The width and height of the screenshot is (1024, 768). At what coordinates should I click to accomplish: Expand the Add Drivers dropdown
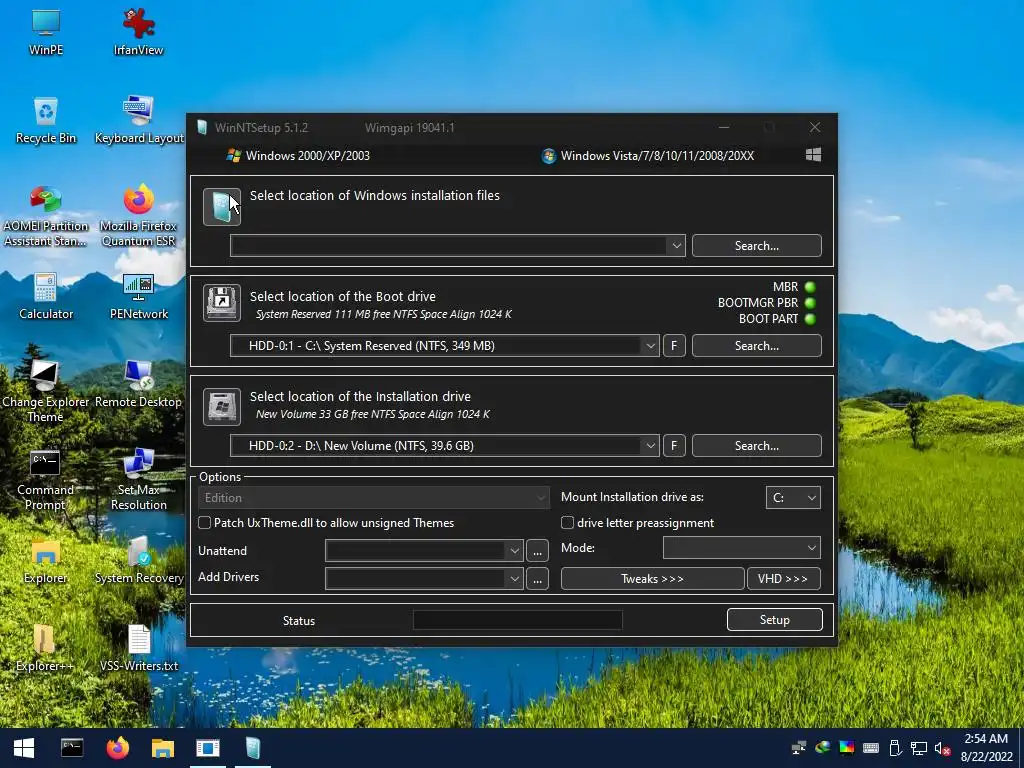[x=514, y=579]
